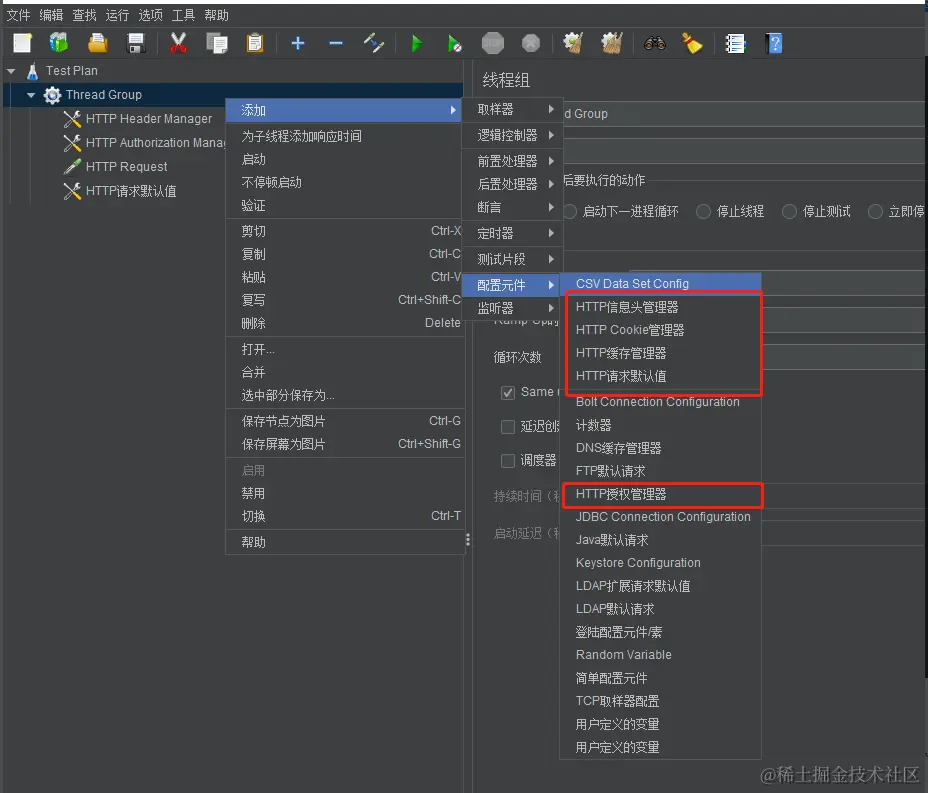The width and height of the screenshot is (928, 793).
Task: Click the blue plus Expand All icon
Action: click(x=298, y=43)
